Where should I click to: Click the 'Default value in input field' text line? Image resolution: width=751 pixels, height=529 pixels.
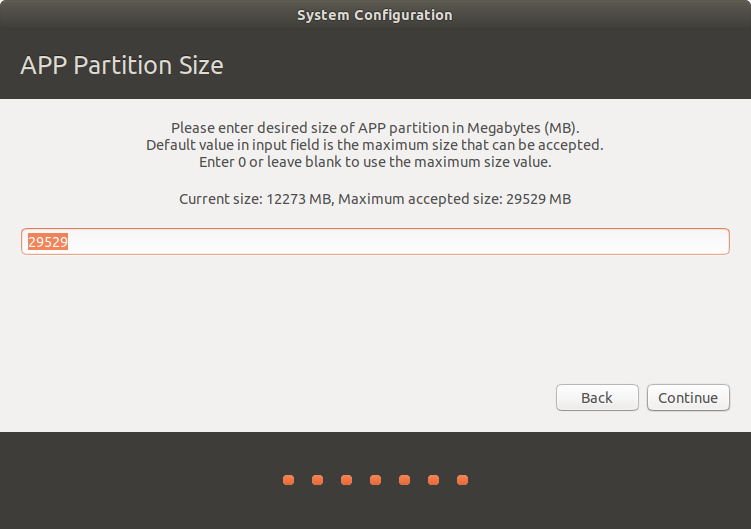tap(375, 144)
